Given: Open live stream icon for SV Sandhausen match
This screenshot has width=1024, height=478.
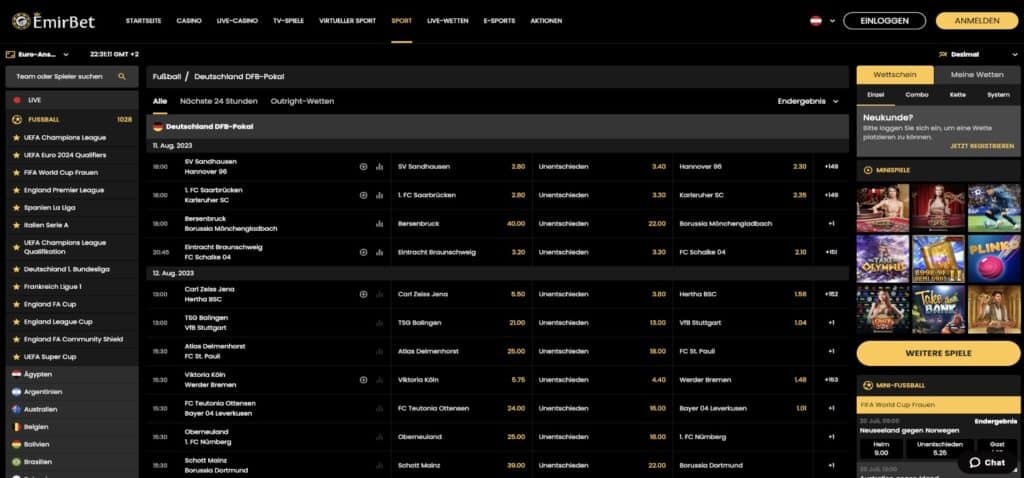Looking at the screenshot, I should tap(364, 167).
